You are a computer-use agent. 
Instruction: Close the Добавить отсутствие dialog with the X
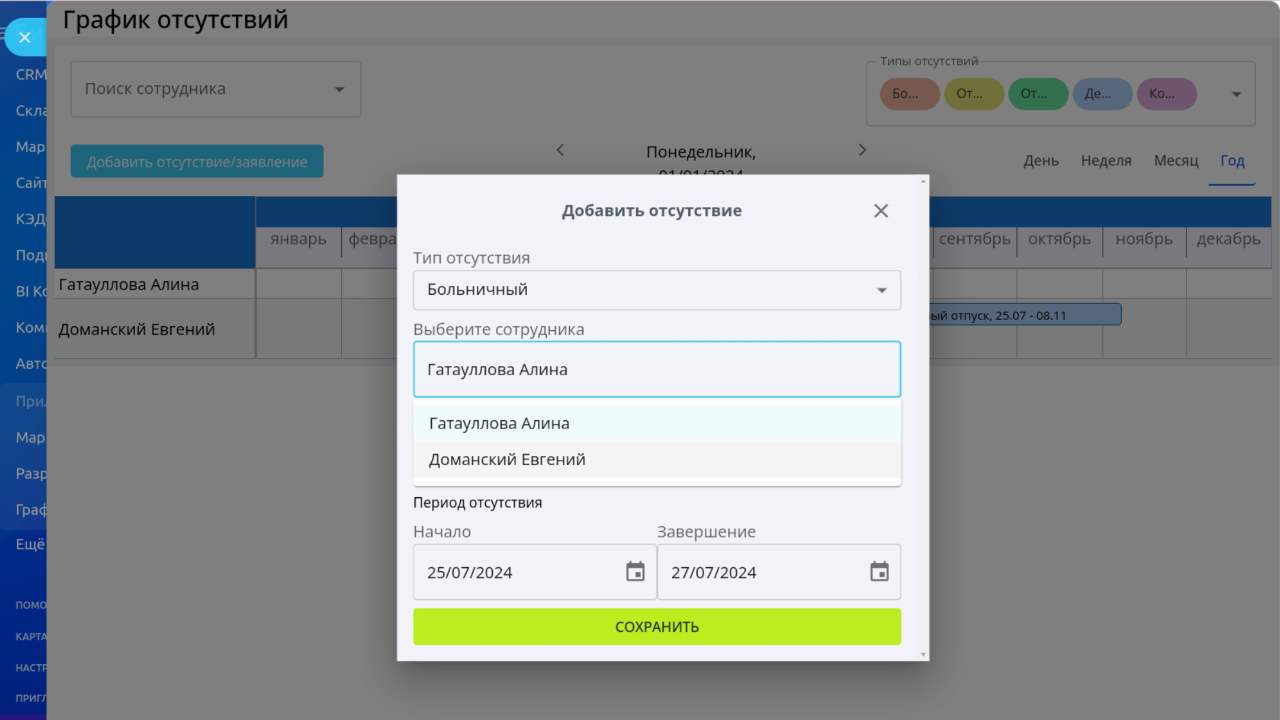pyautogui.click(x=881, y=211)
